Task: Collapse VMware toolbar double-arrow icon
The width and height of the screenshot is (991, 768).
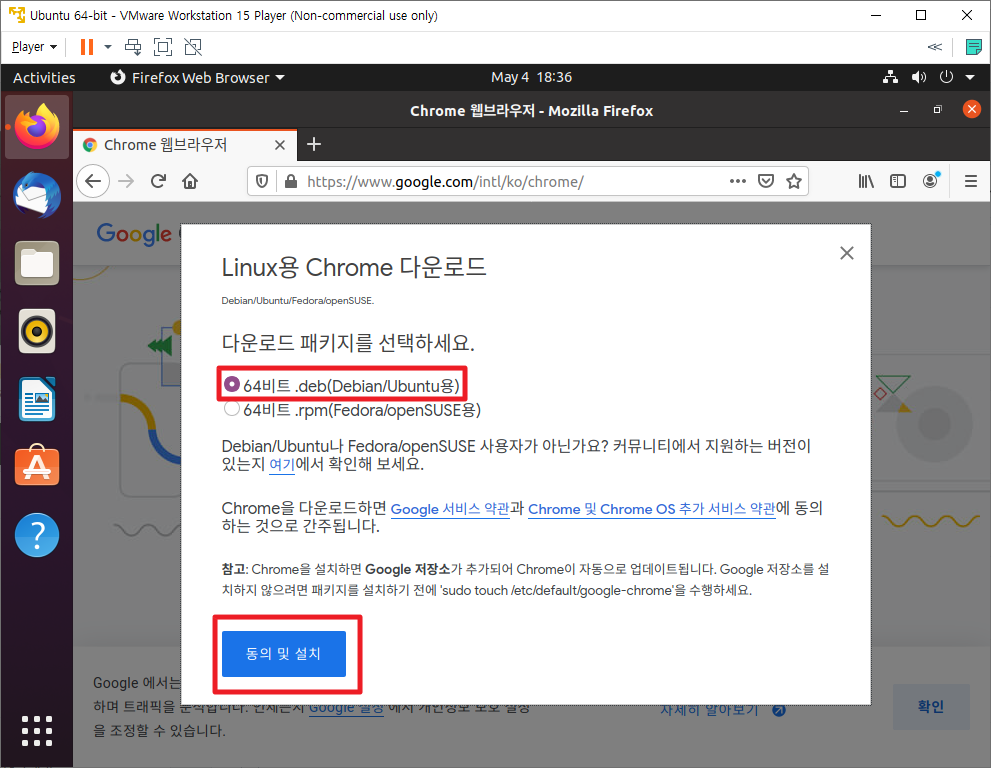Action: (935, 47)
